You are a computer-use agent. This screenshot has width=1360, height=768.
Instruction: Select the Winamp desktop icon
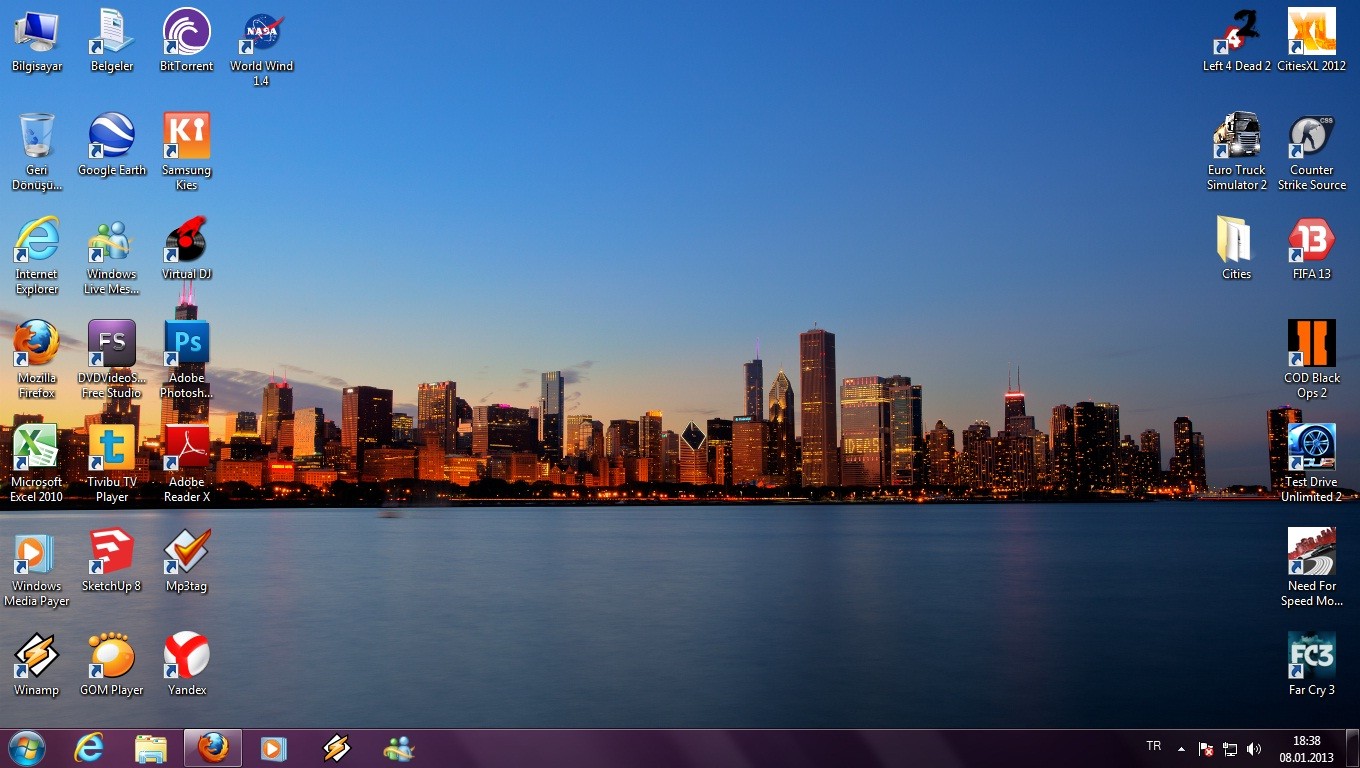(x=37, y=665)
